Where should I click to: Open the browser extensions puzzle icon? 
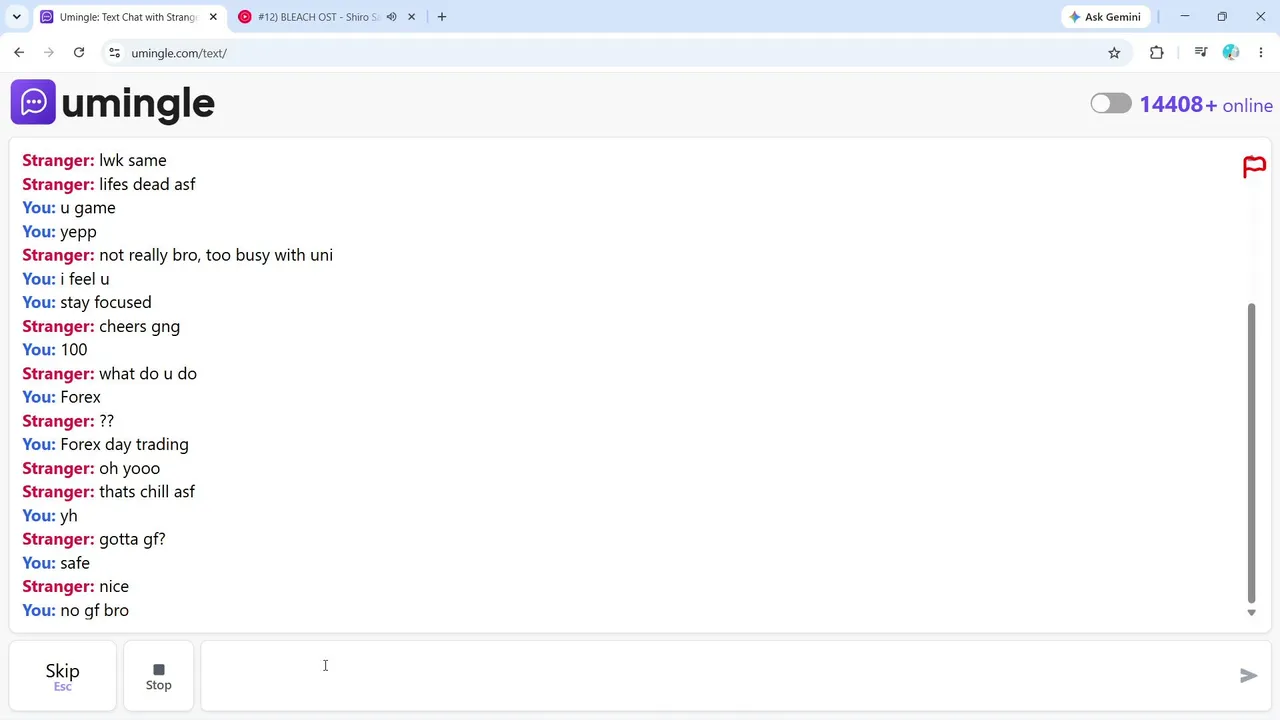tap(1157, 53)
